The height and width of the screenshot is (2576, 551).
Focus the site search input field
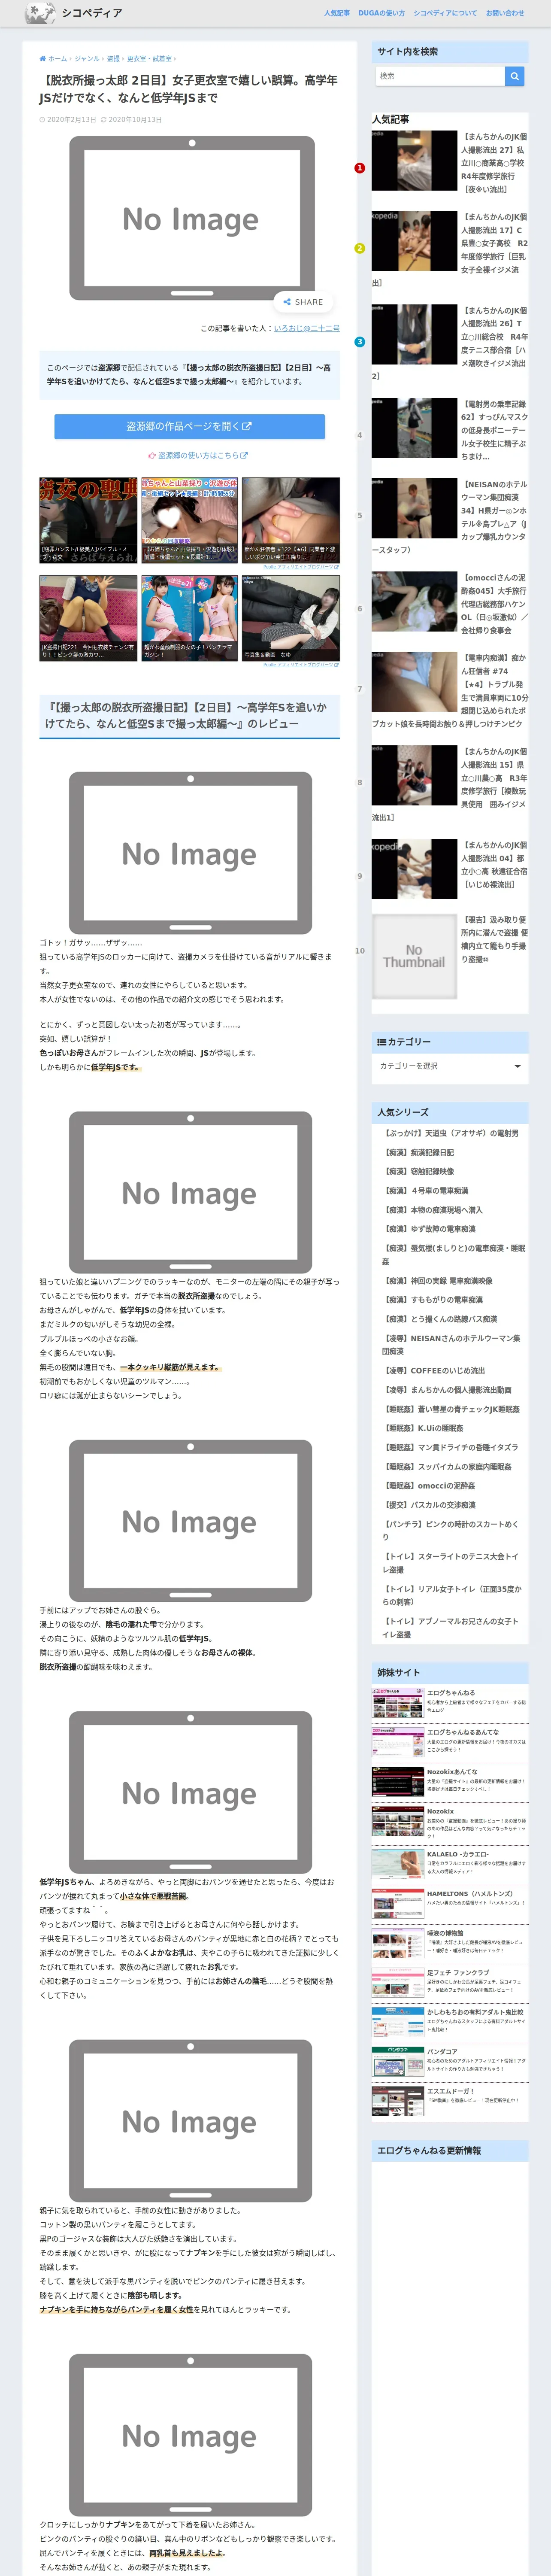[x=440, y=76]
